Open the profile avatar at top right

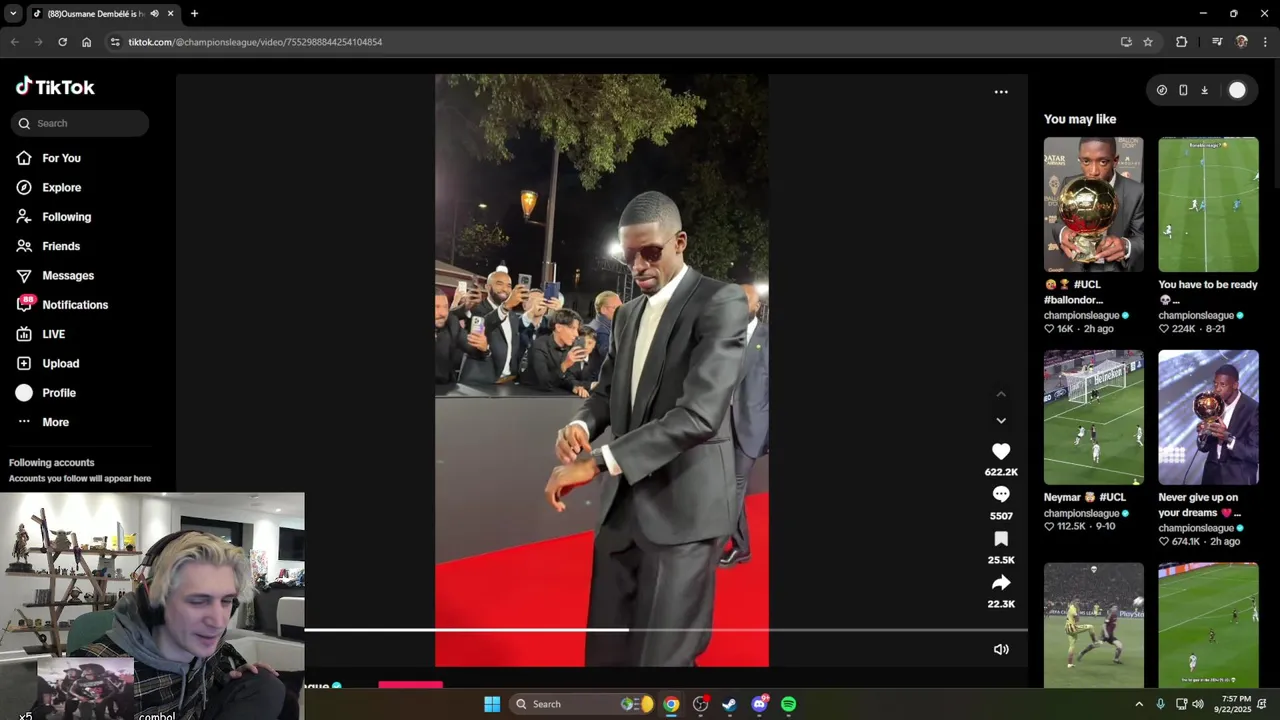click(x=1237, y=90)
